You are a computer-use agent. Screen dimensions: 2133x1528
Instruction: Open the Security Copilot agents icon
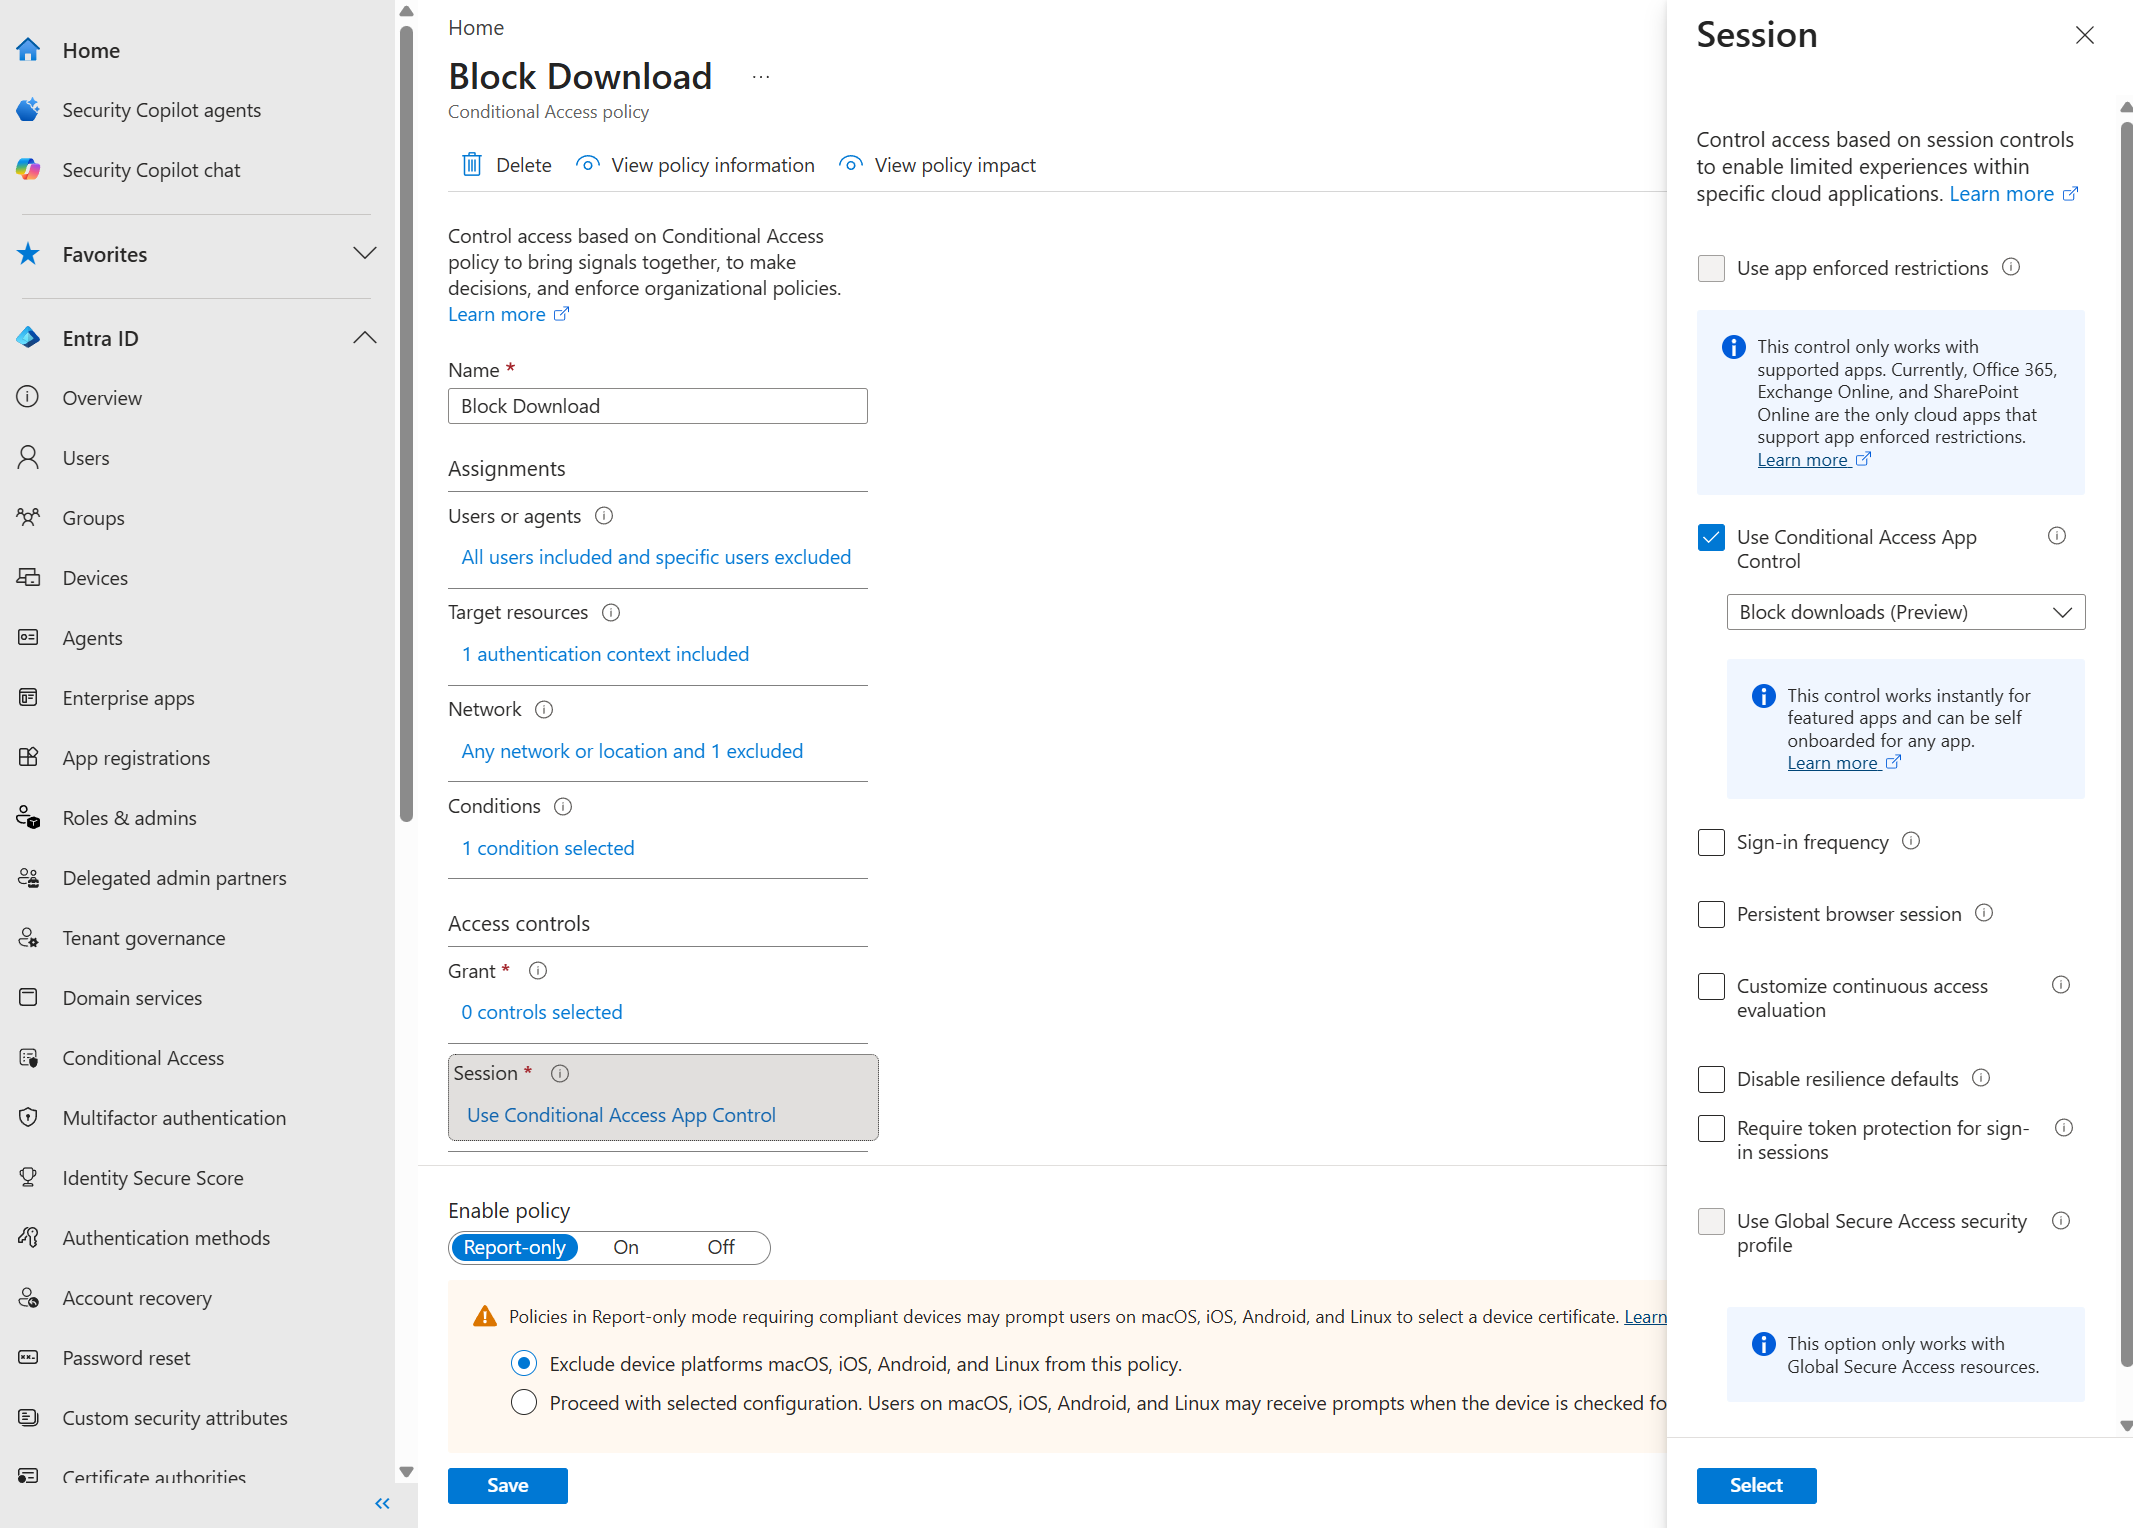click(x=28, y=110)
